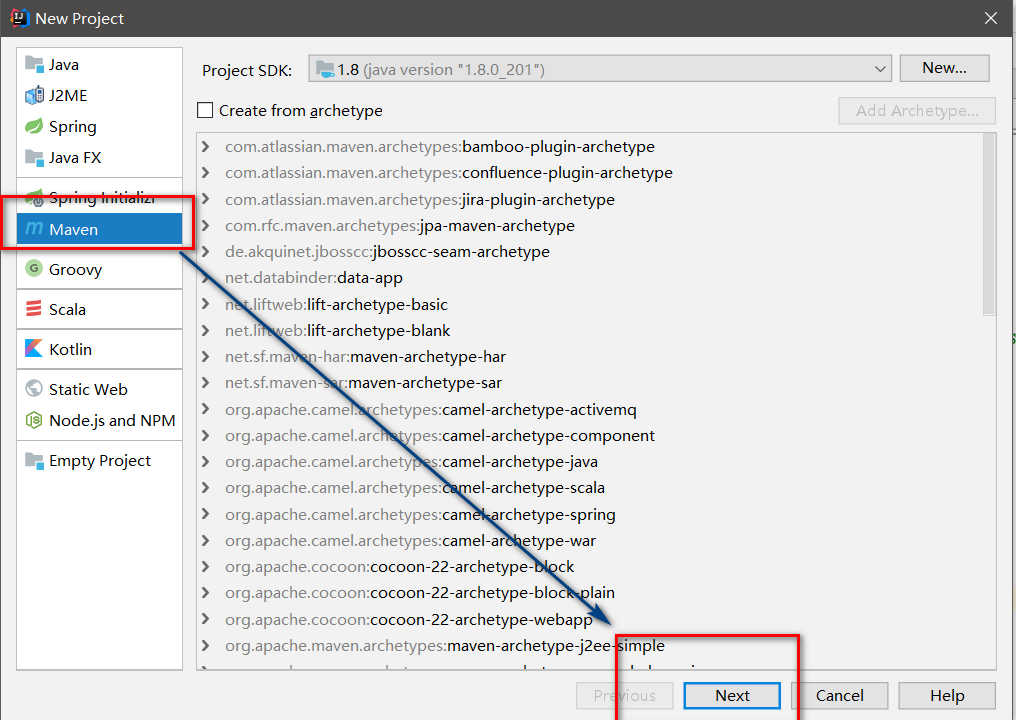Click the Groovy 'G' icon
Viewport: 1016px width, 720px height.
pos(34,268)
